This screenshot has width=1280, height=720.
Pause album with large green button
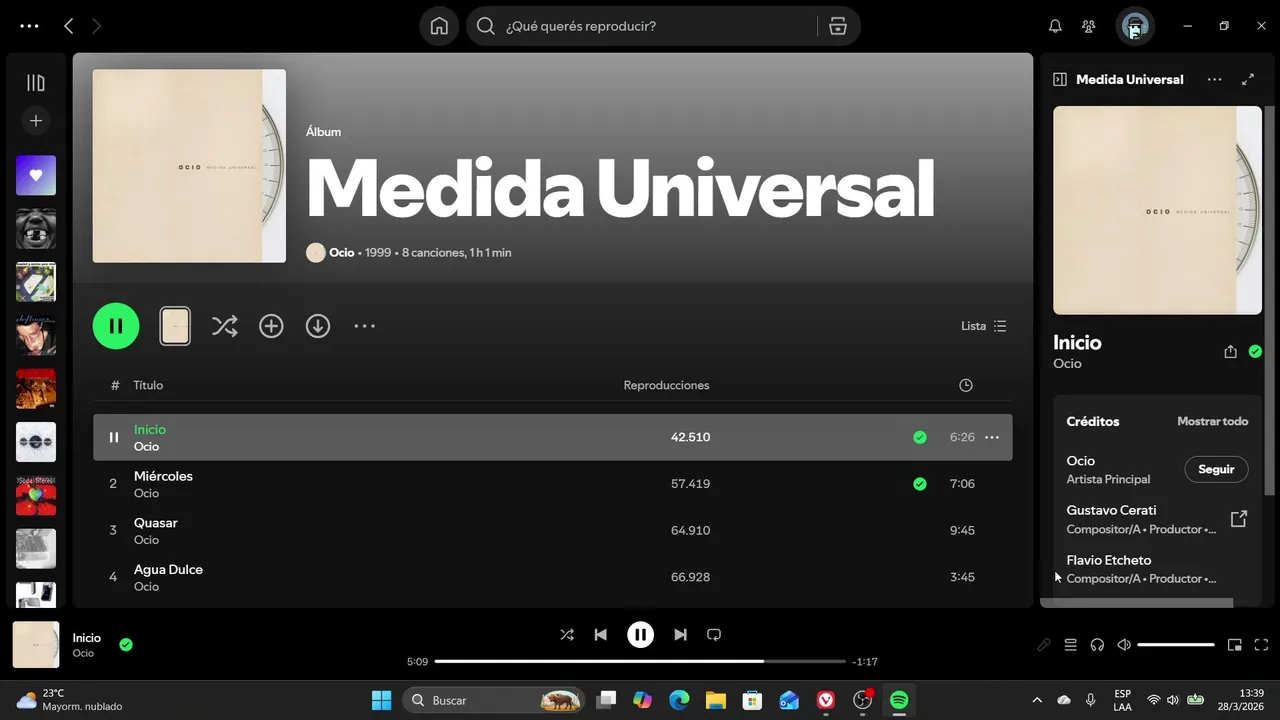tap(116, 326)
